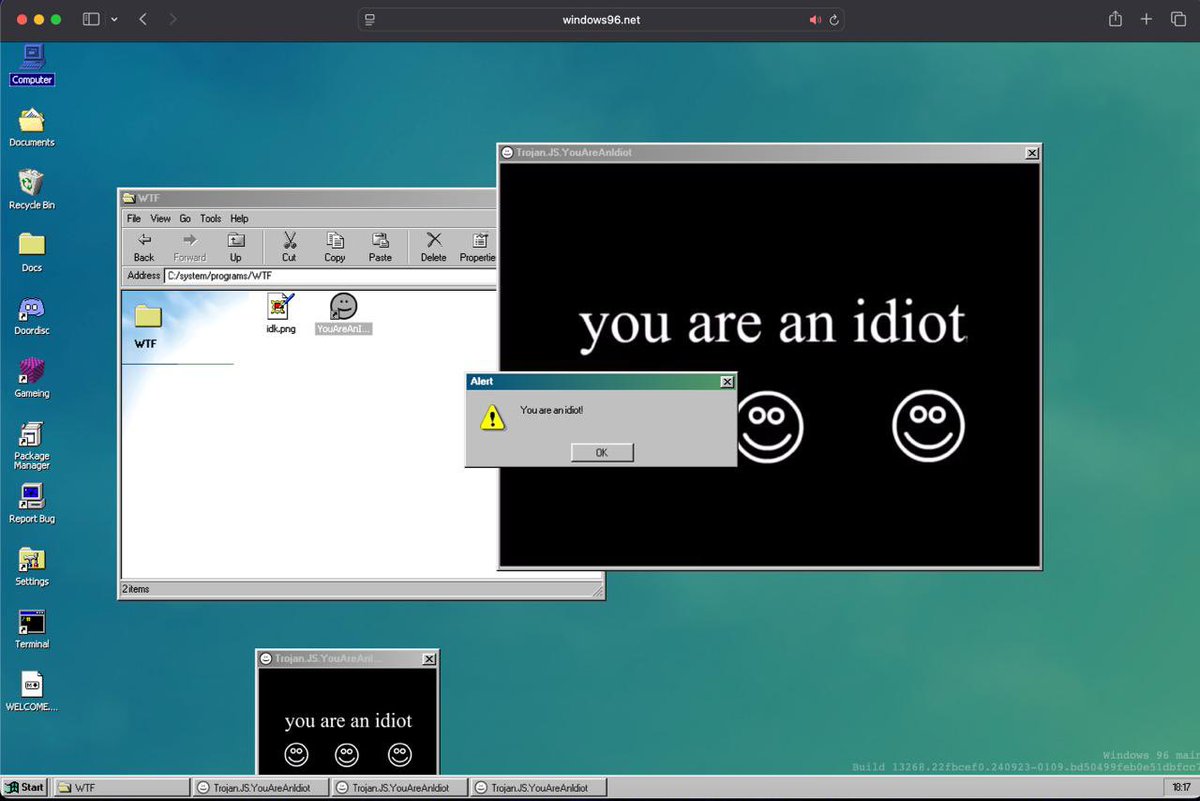The height and width of the screenshot is (801, 1200).
Task: Click the Start button on taskbar
Action: point(25,788)
